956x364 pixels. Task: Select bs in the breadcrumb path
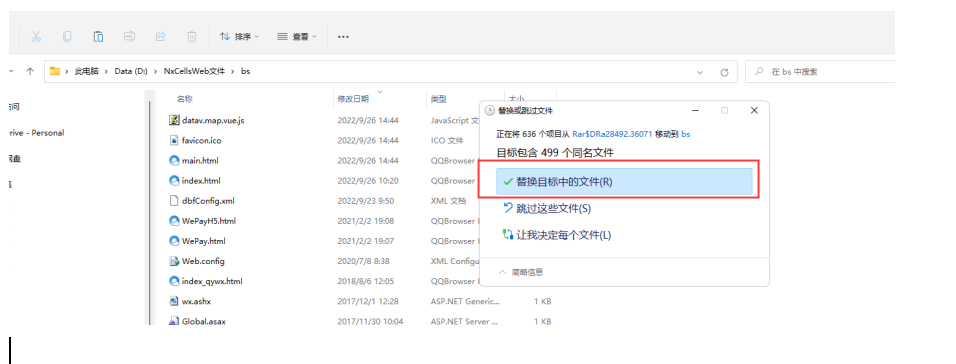click(245, 71)
